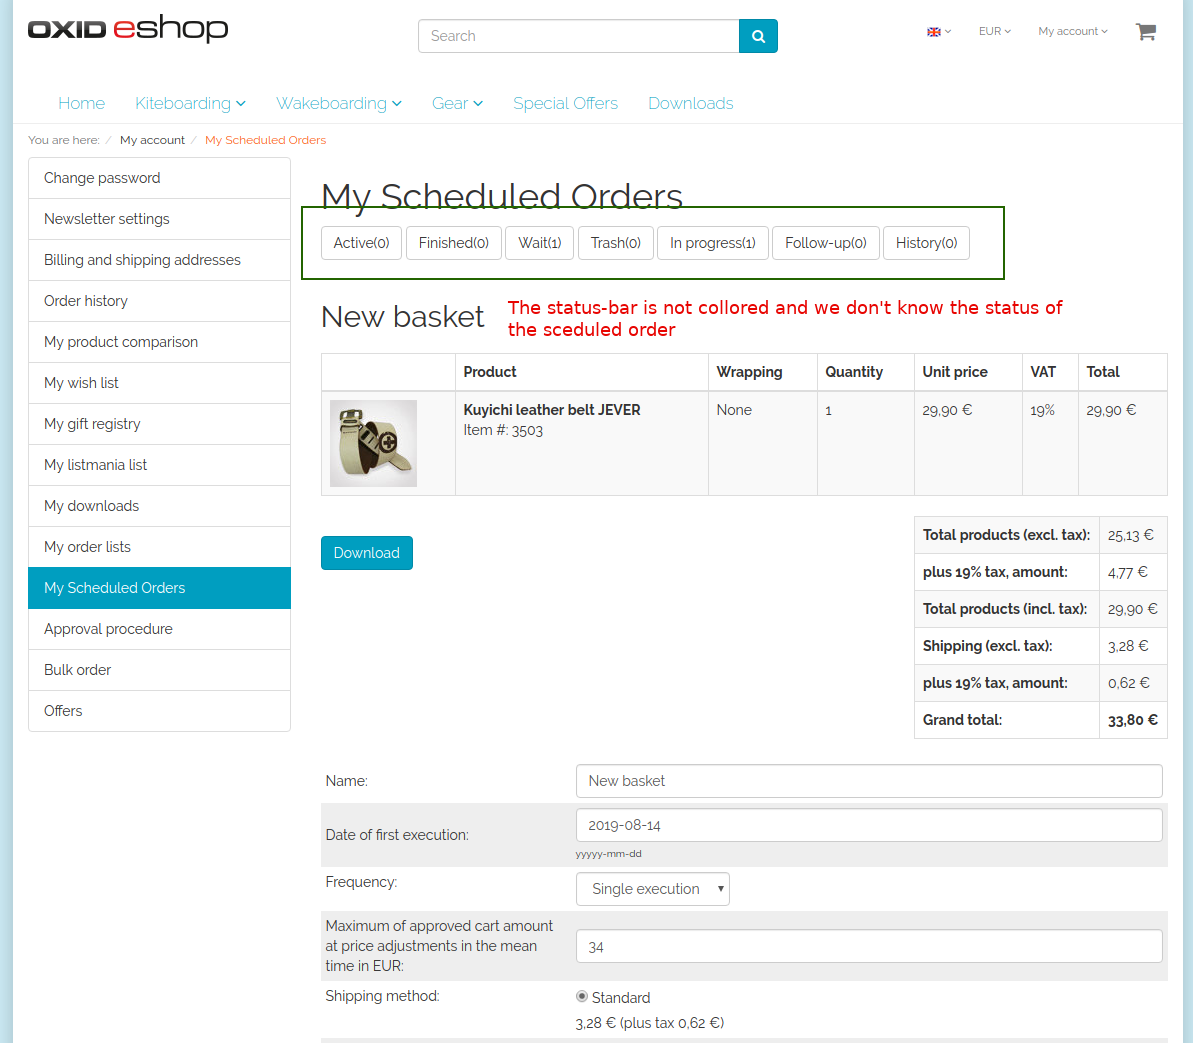Open the My account dropdown
This screenshot has height=1043, width=1193.
1072,32
